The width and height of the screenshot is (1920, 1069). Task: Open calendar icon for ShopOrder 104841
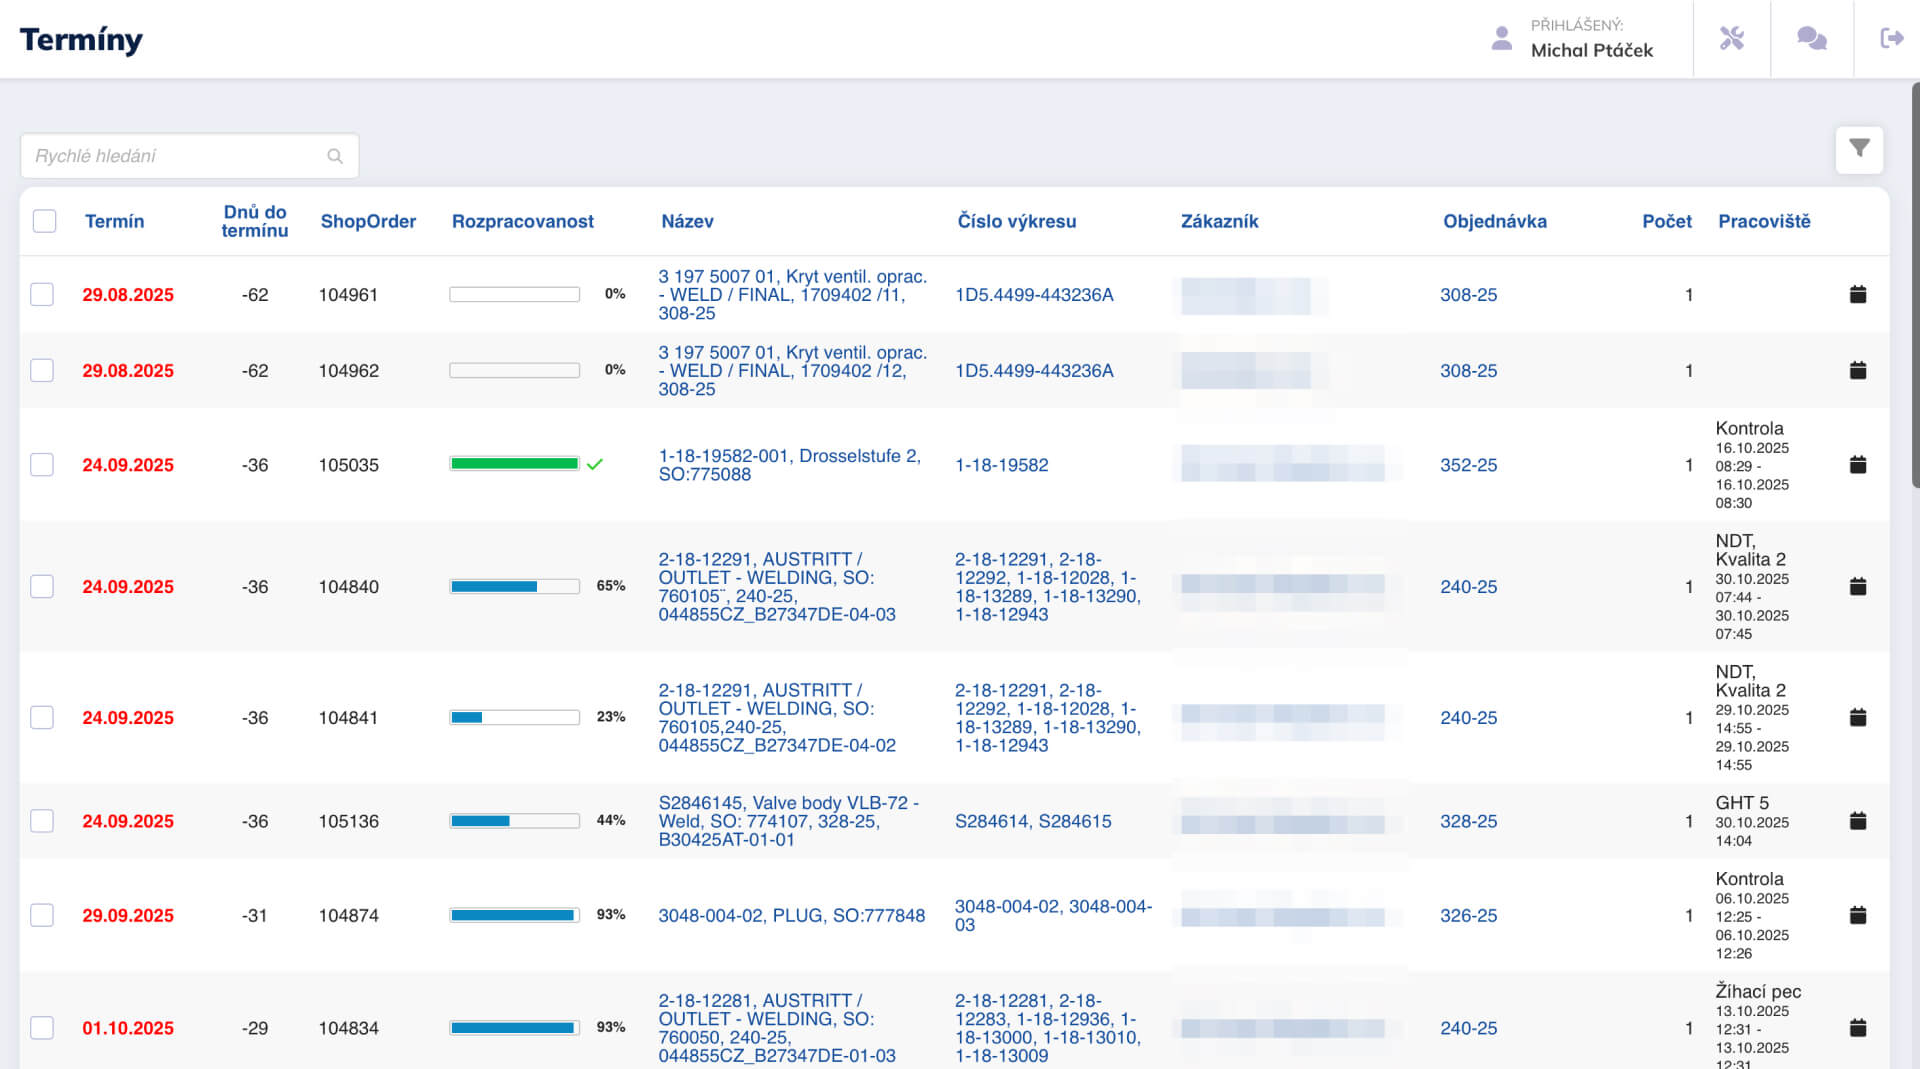click(x=1858, y=717)
